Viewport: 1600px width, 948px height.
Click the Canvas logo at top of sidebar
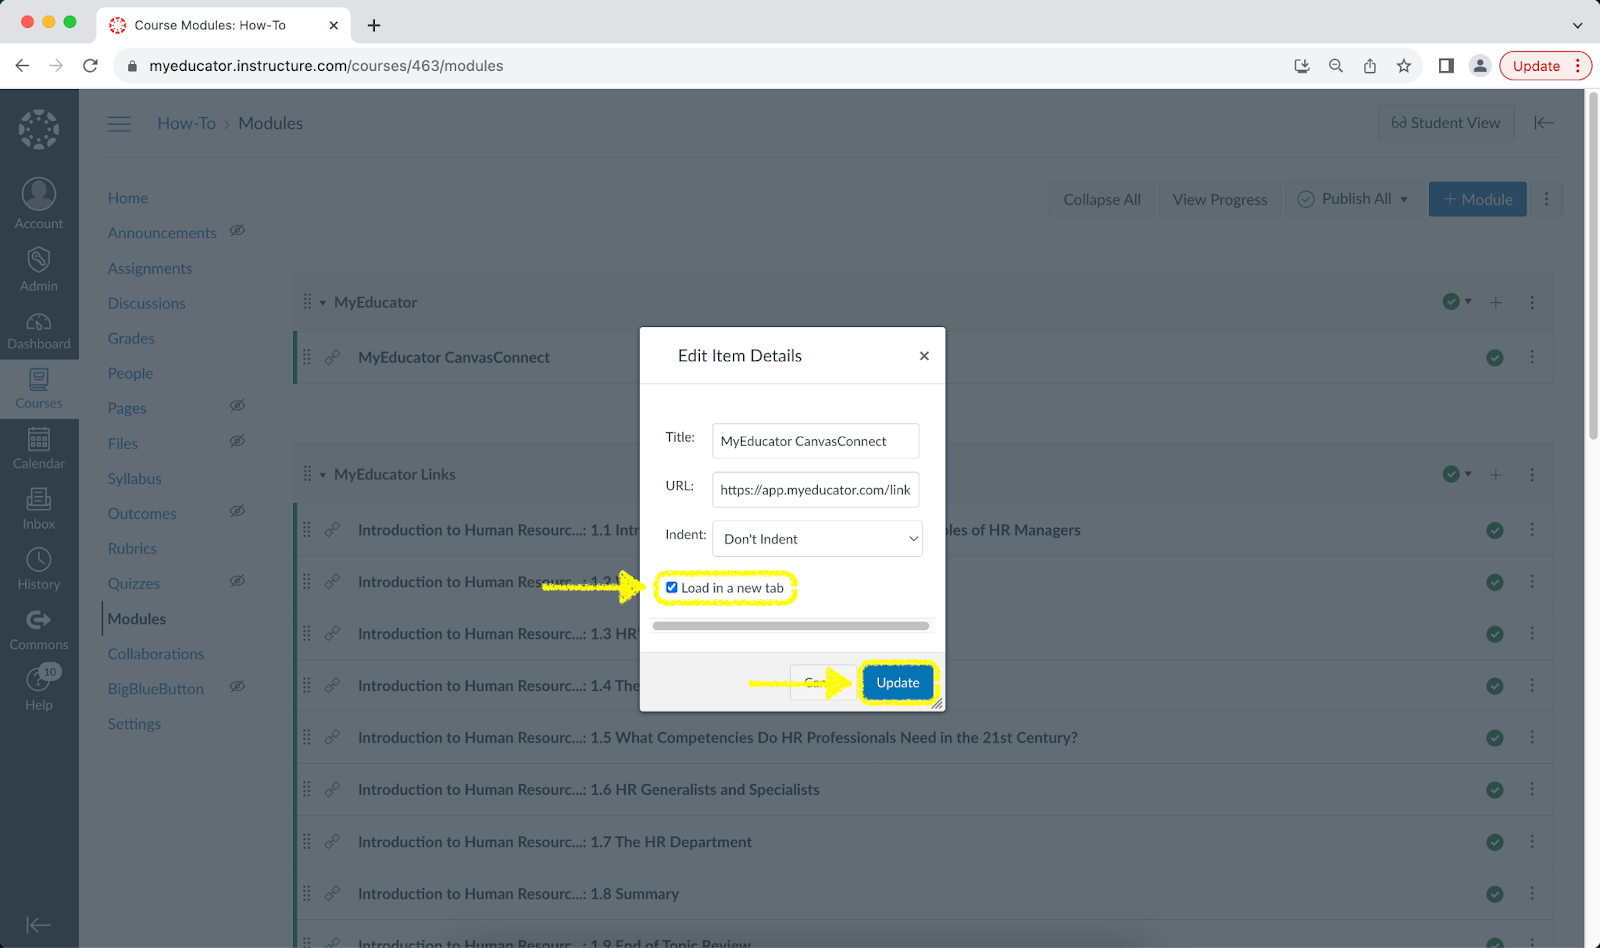39,129
